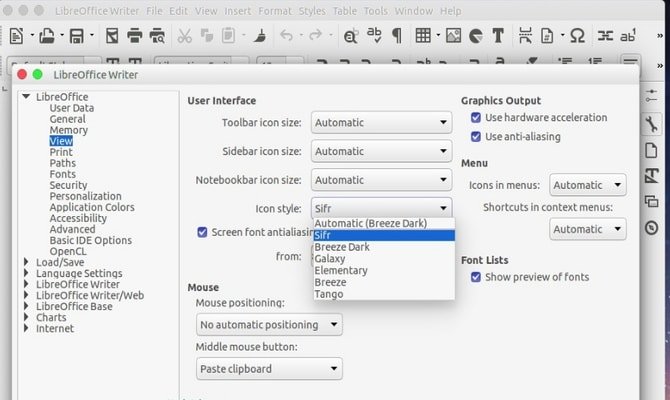Expand the Load/Save tree node
Screen dimensions: 670x400
point(26,262)
